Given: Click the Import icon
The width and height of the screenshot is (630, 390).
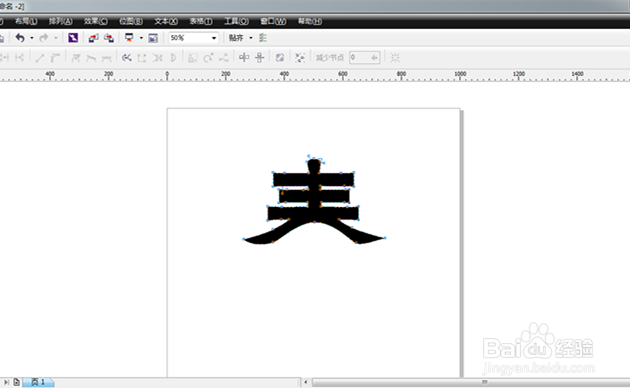Looking at the screenshot, I should pos(93,38).
